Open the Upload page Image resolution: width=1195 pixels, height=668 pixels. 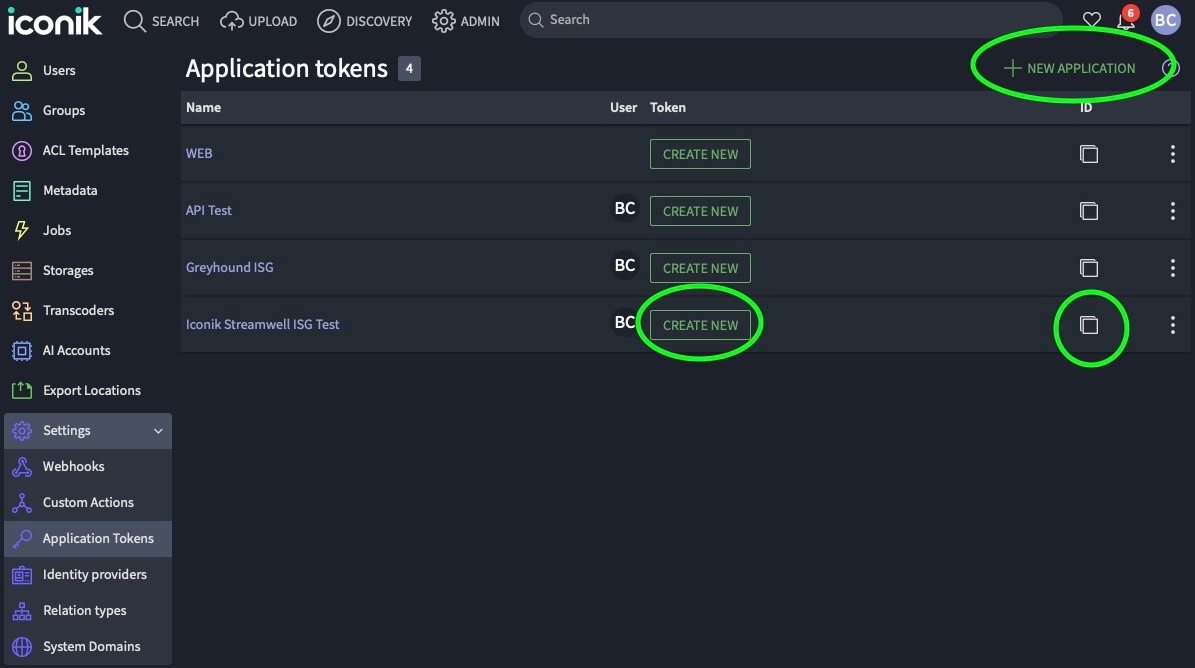(x=259, y=21)
